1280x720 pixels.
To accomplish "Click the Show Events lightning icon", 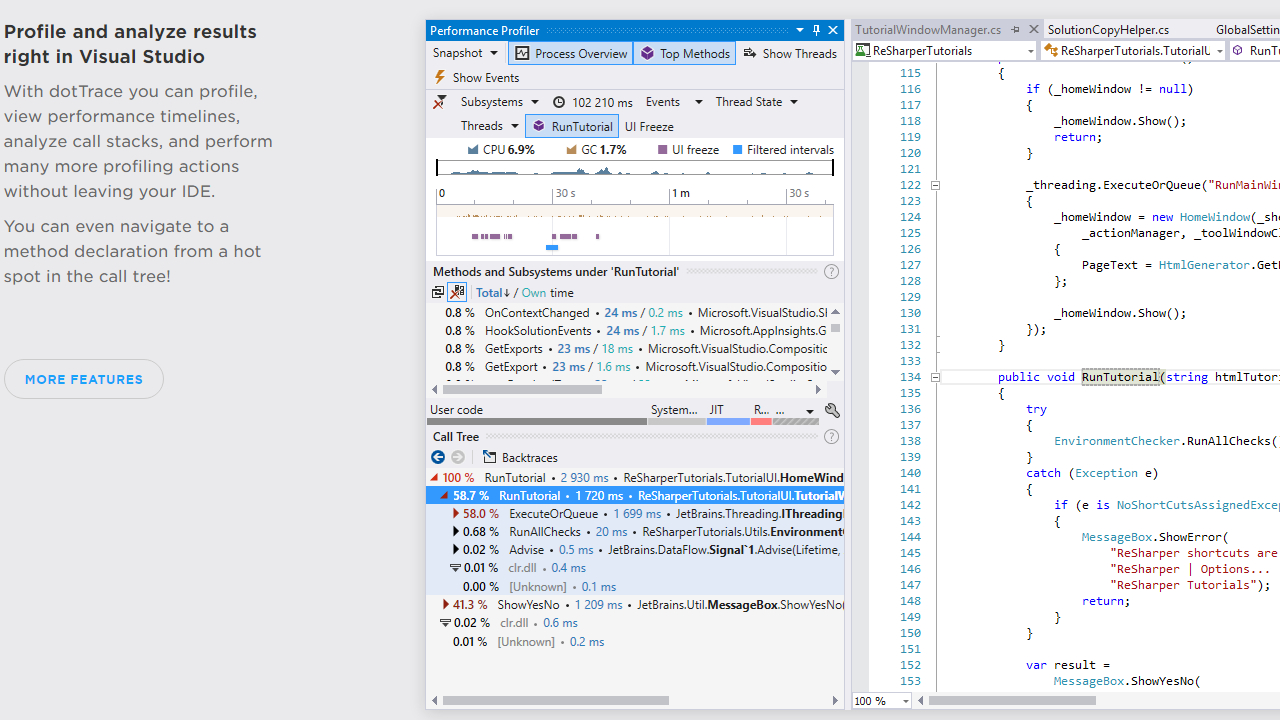I will pos(439,78).
